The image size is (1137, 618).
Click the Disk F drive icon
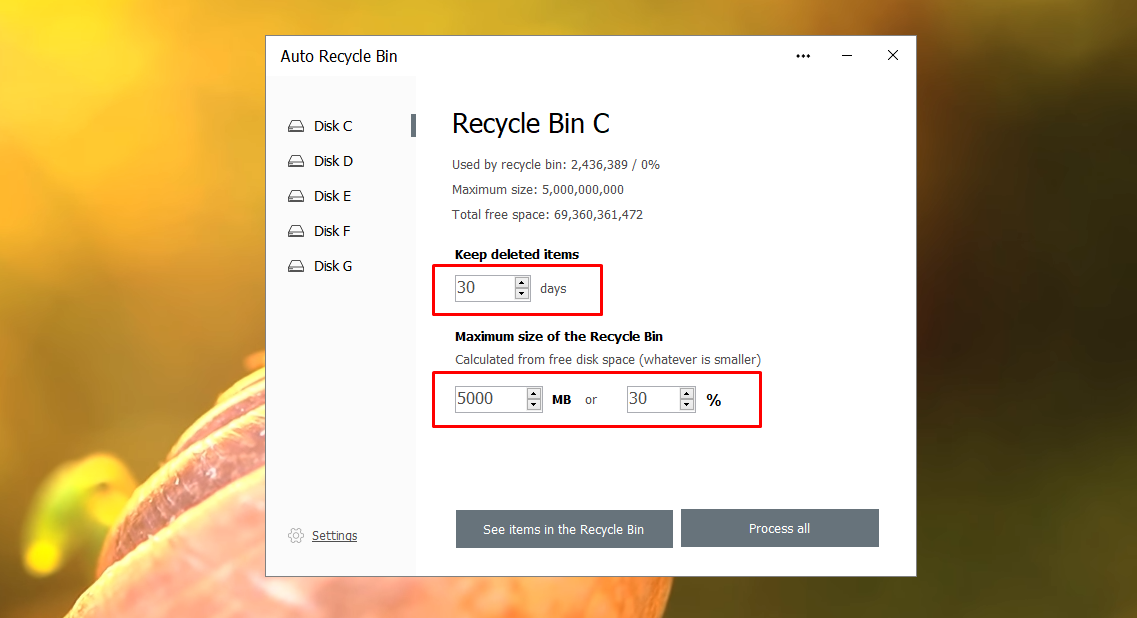pyautogui.click(x=295, y=231)
